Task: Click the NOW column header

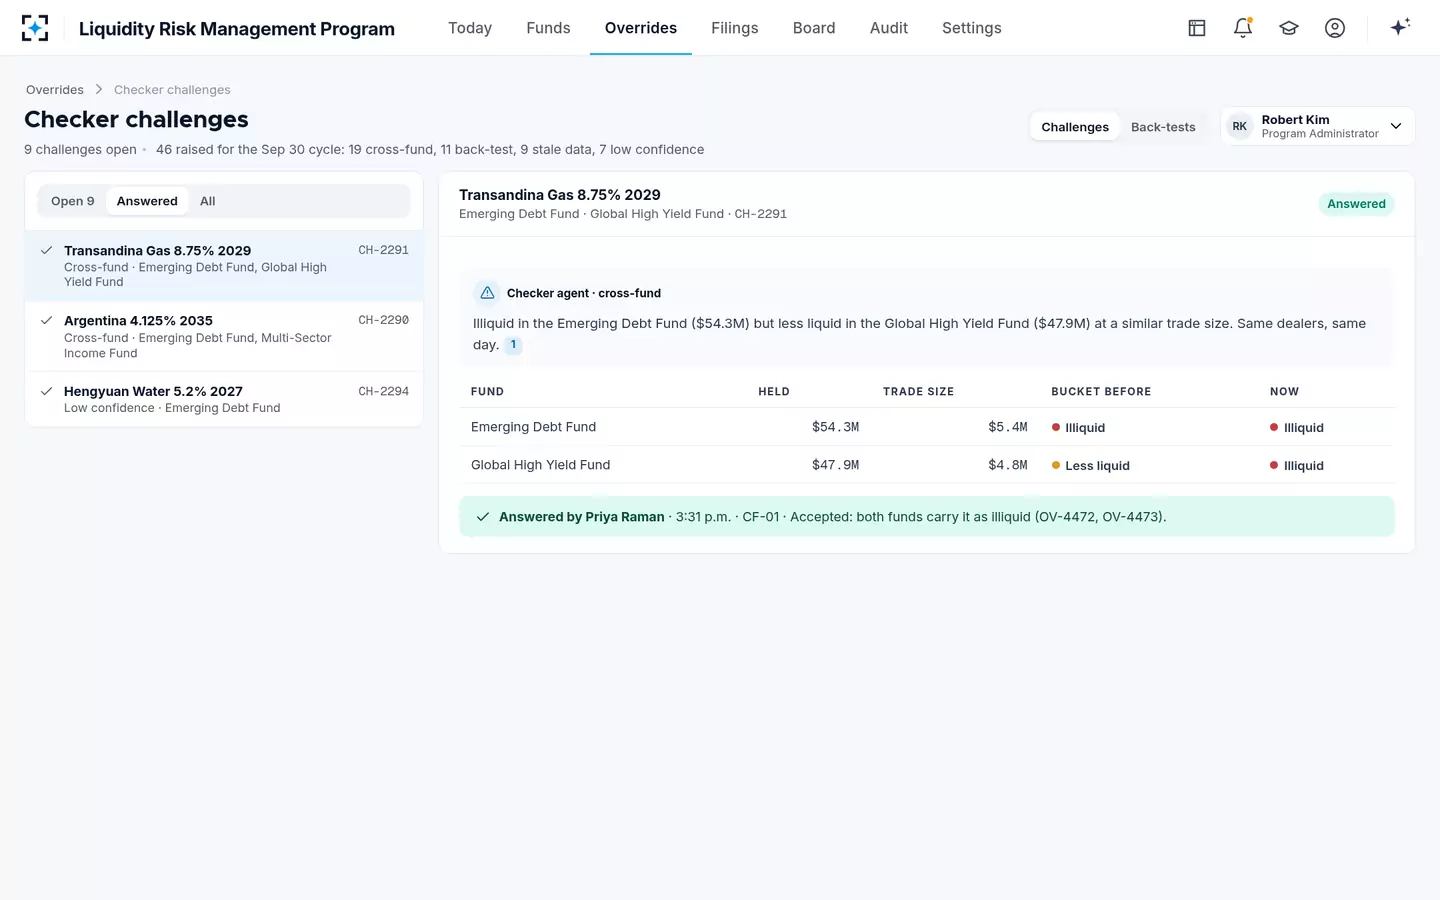Action: click(x=1284, y=392)
